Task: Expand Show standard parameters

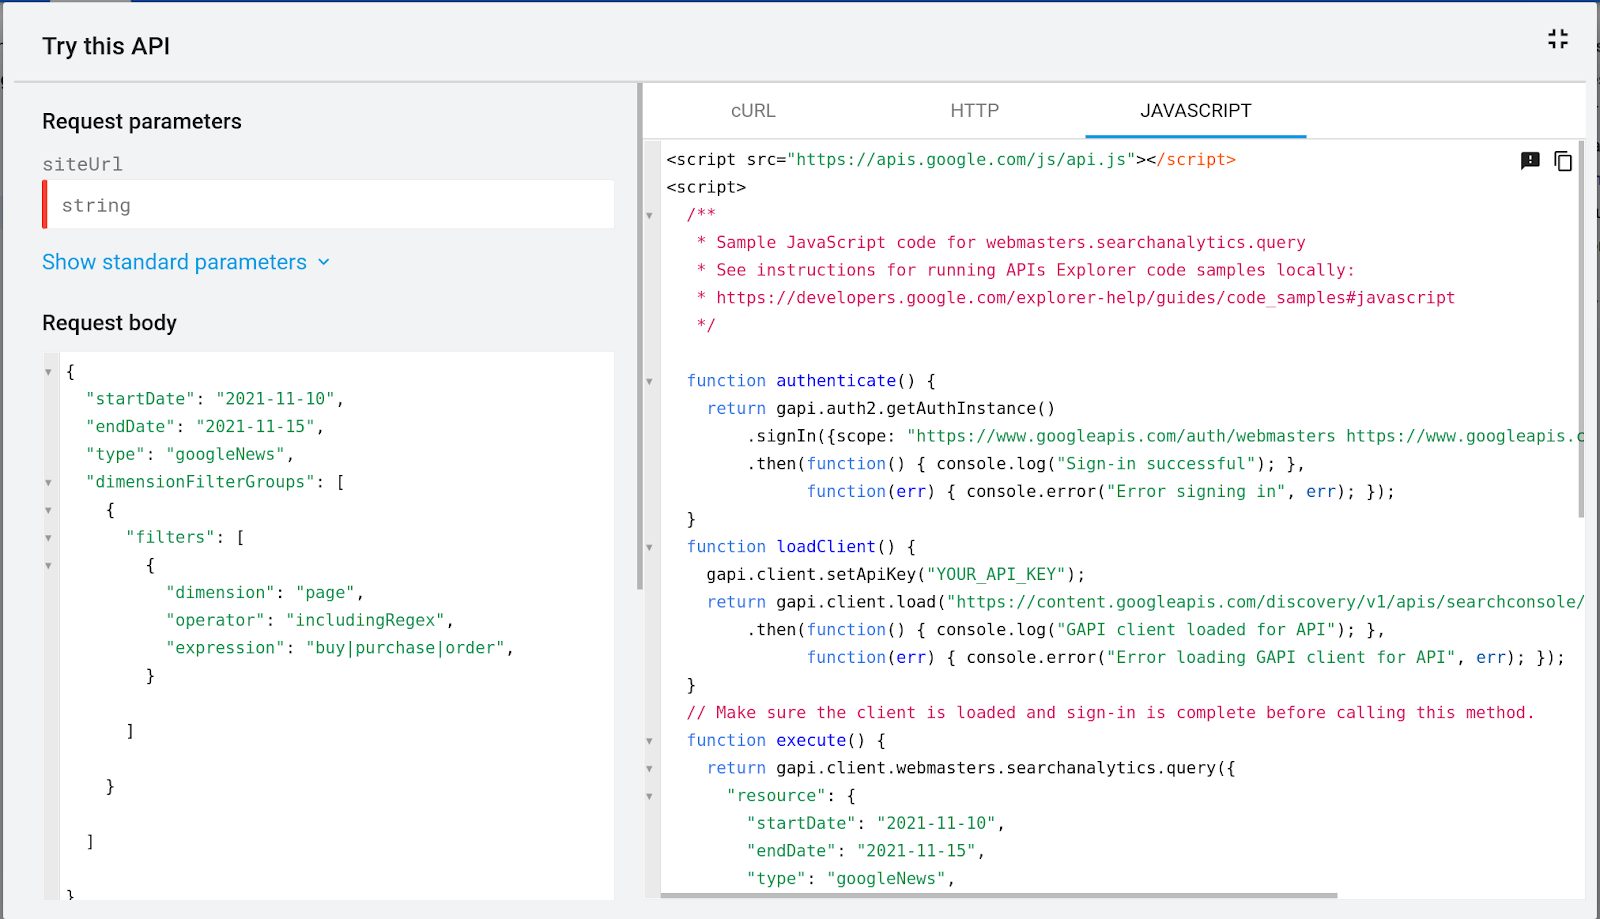Action: pos(186,262)
